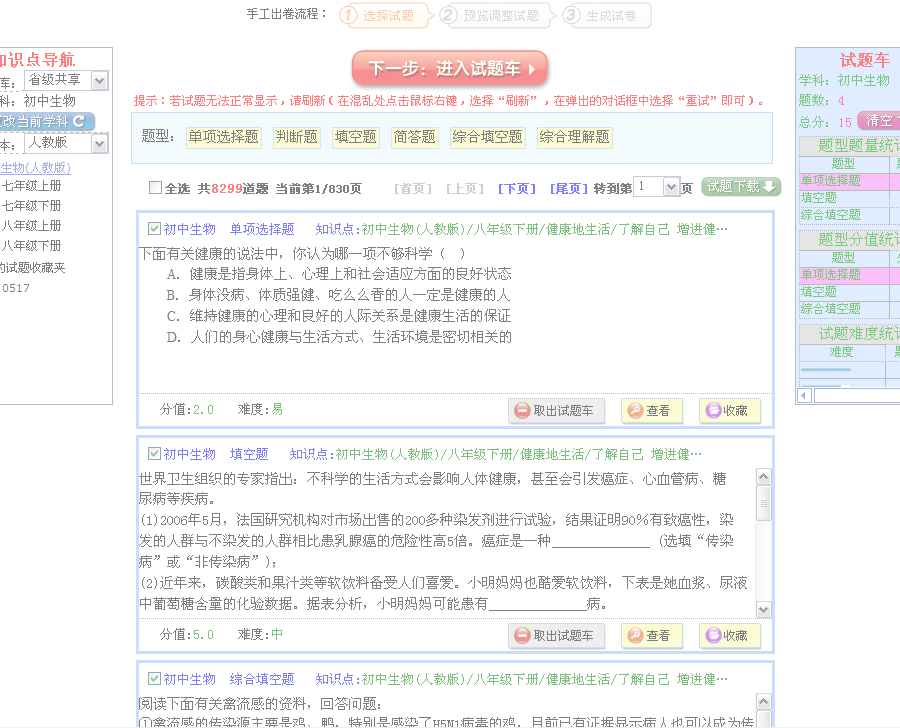Toggle the 全选 select-all checkbox
Image resolution: width=900 pixels, height=728 pixels.
tap(155, 188)
